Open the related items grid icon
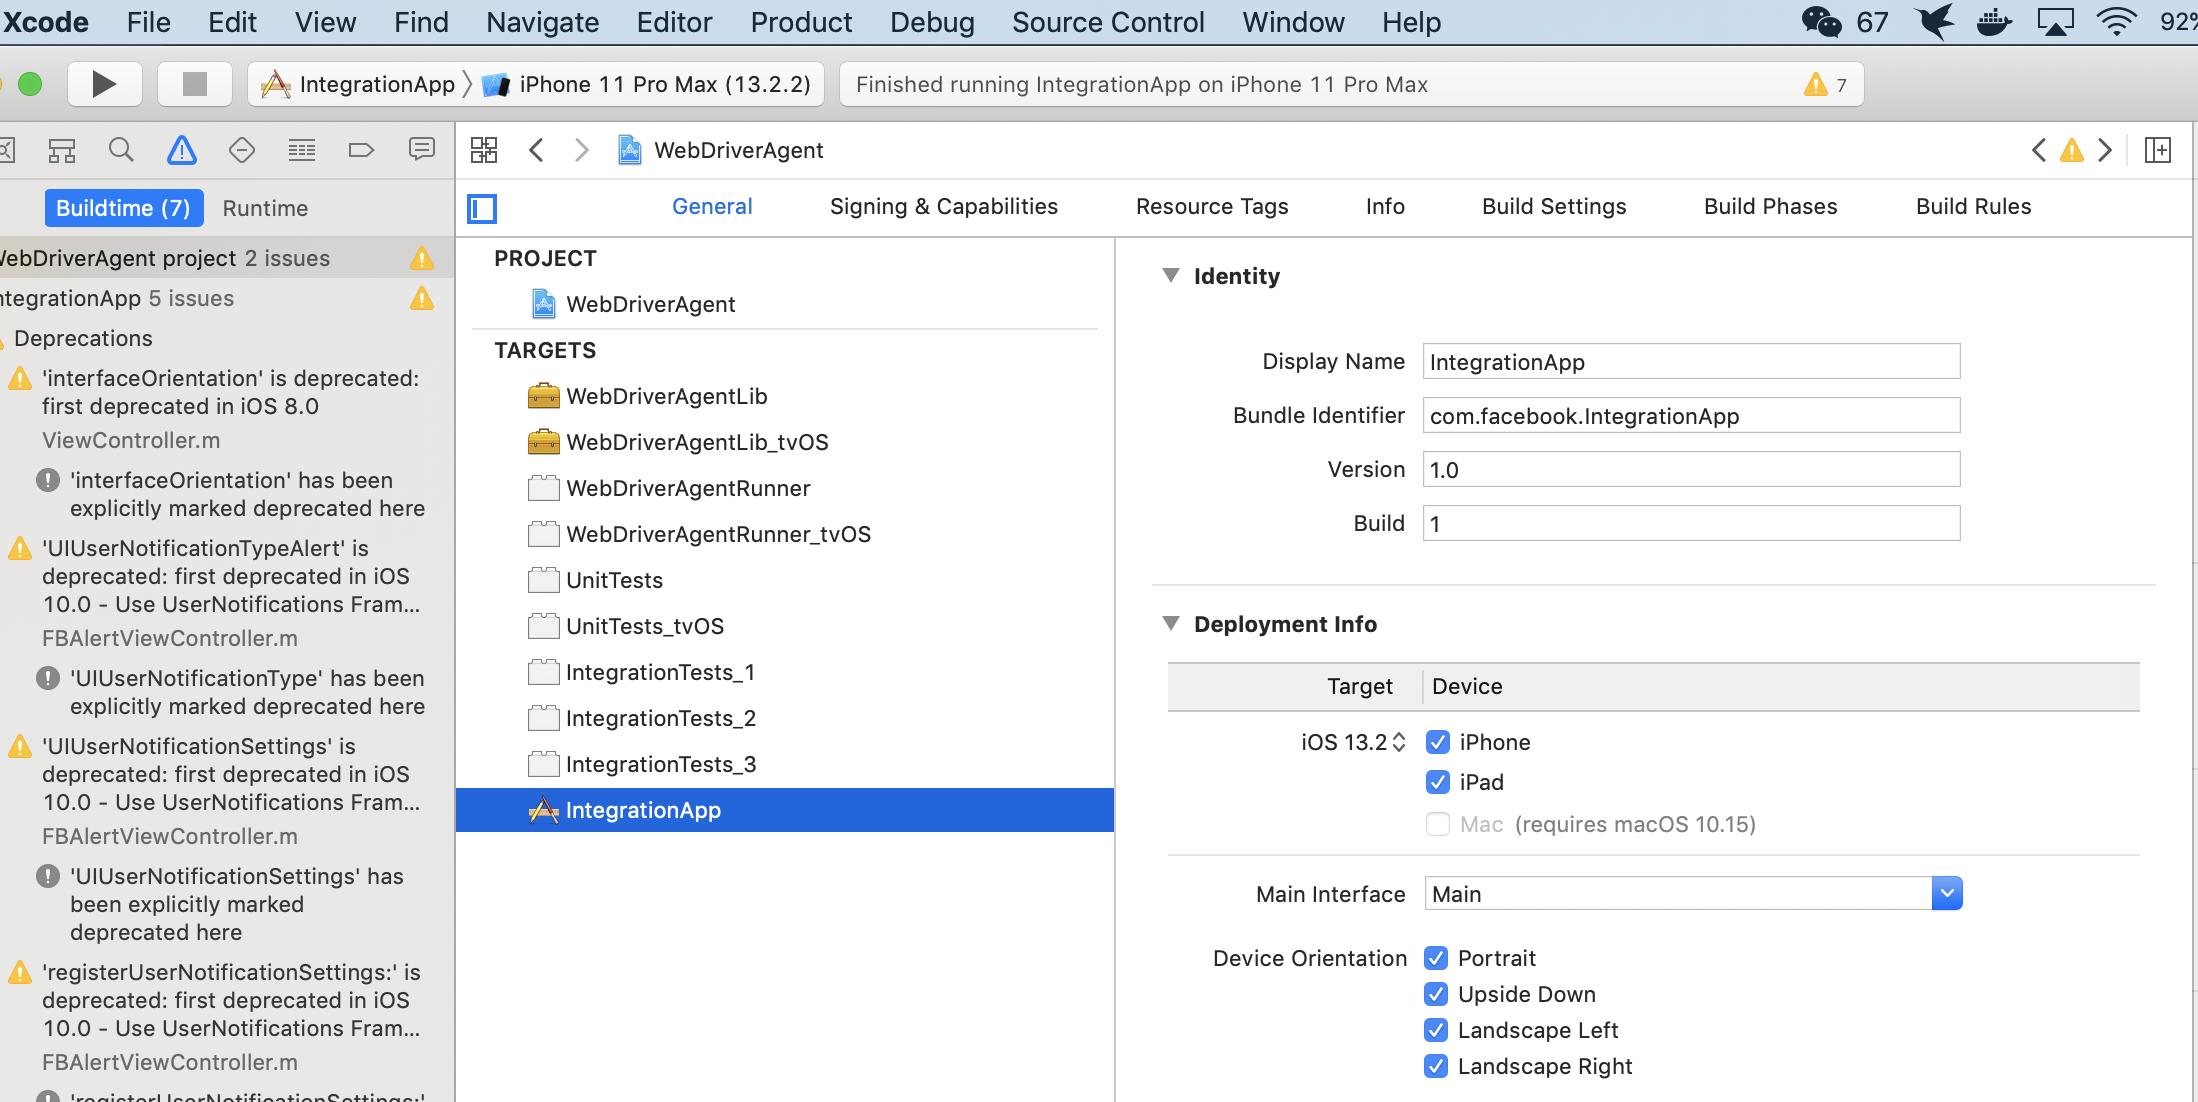This screenshot has height=1102, width=2198. [484, 150]
